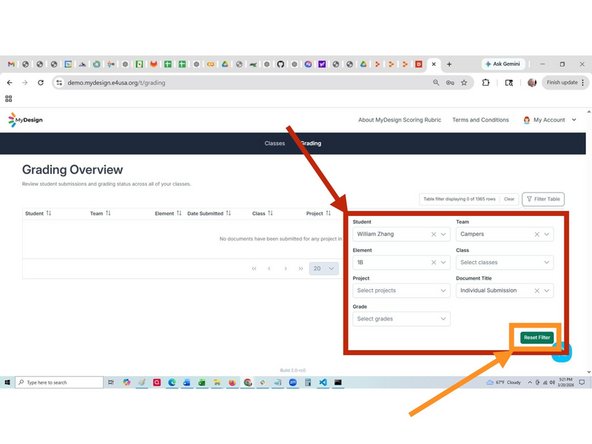592x444 pixels.
Task: Open About MyDesign Scoring Rubric link
Action: click(x=399, y=120)
